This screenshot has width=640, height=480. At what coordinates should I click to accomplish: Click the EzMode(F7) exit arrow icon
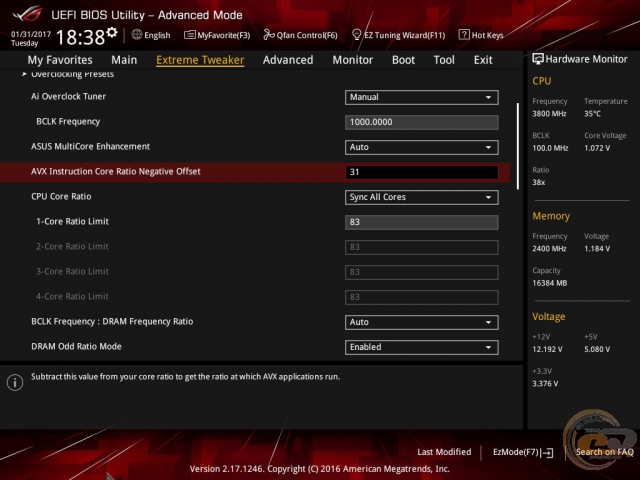(x=547, y=453)
